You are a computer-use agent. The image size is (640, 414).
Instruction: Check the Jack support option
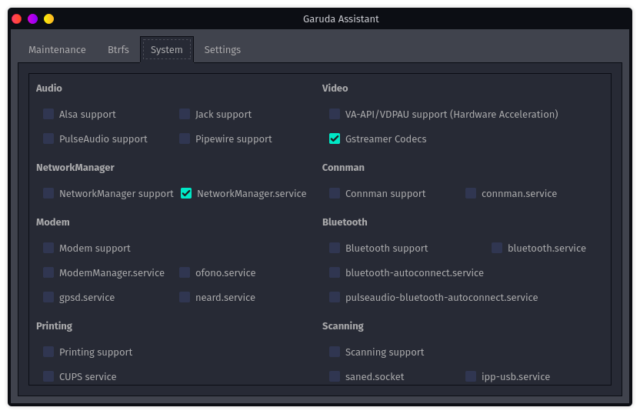[185, 114]
